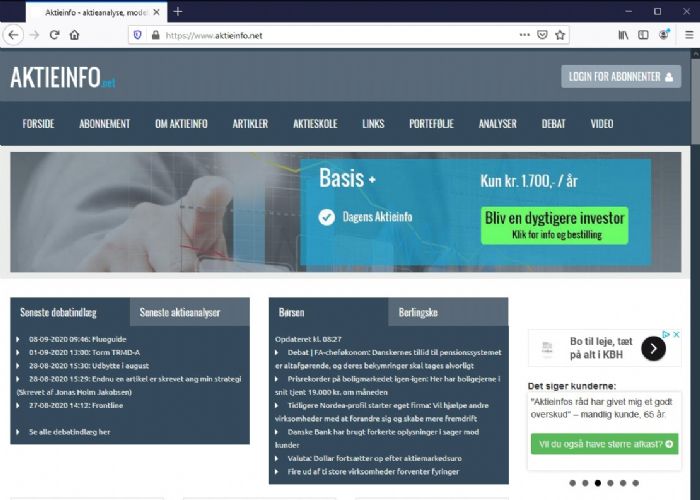
Task: Open Fire ud af ti virksomheder article
Action: click(x=373, y=471)
